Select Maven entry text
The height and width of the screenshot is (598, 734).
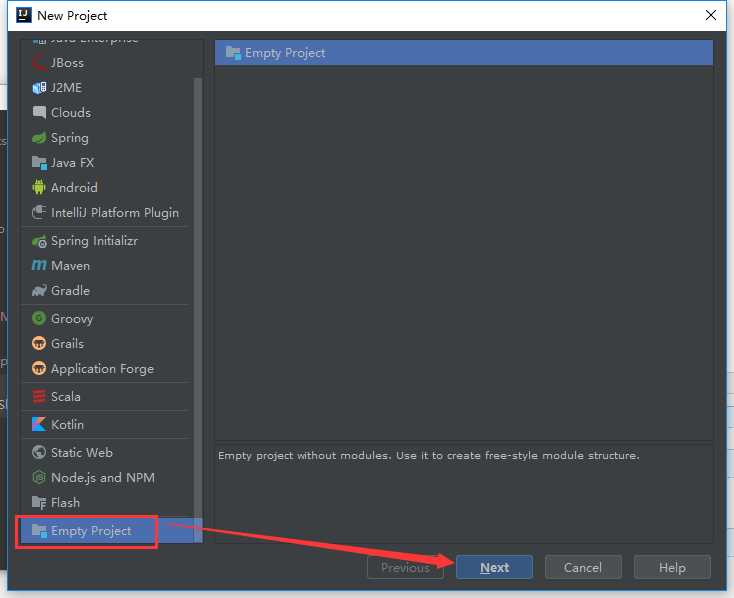tap(70, 266)
